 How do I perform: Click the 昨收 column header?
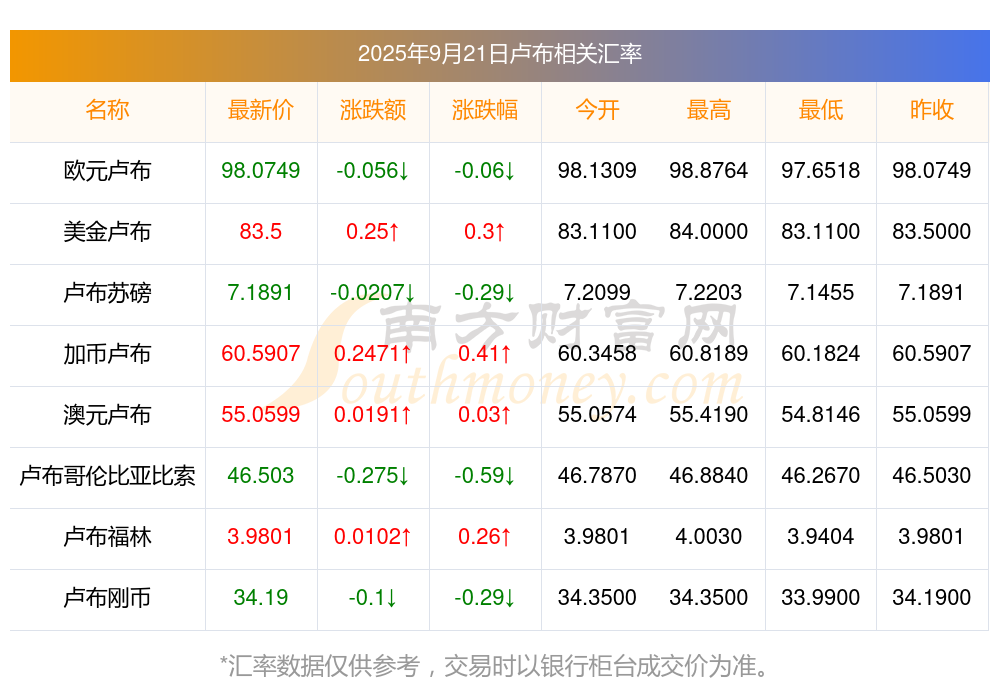tap(932, 110)
